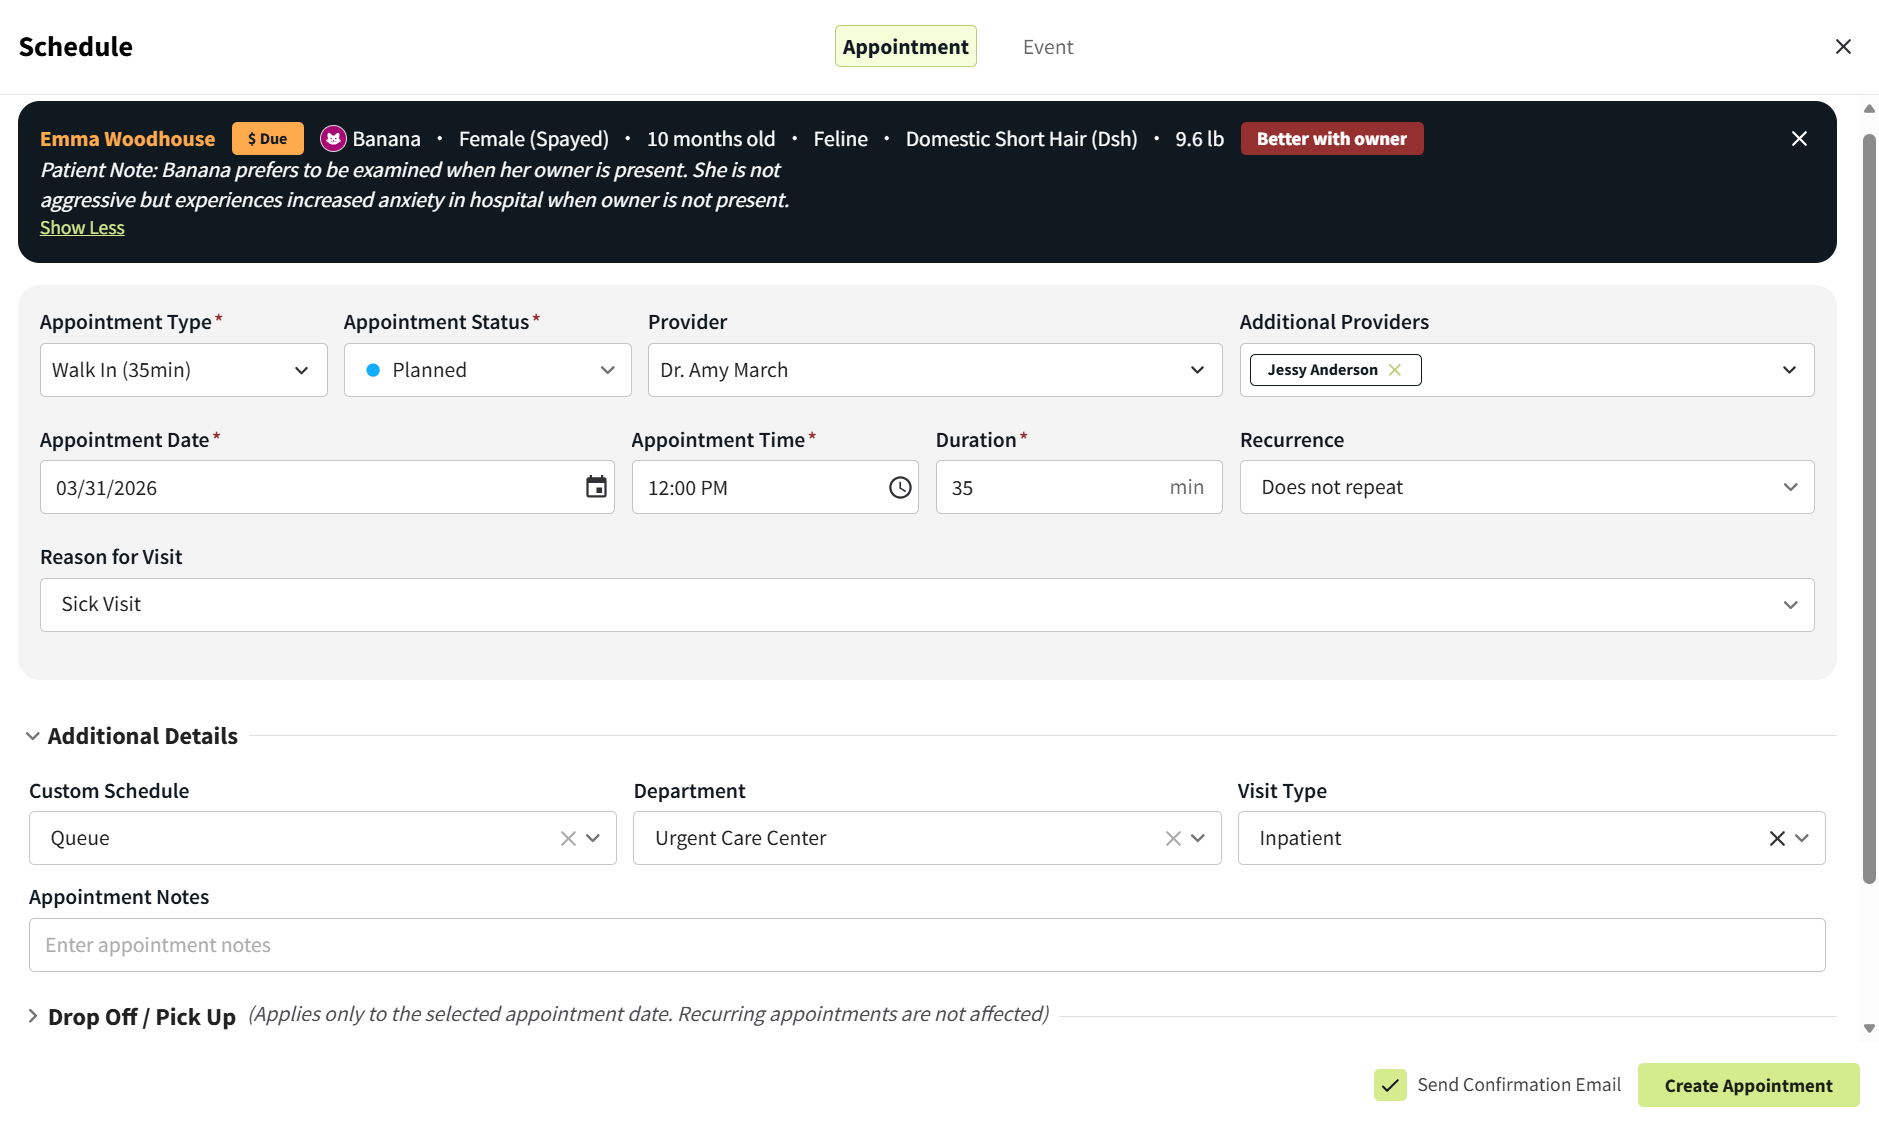
Task: Open the clock picker for Appointment Time
Action: click(900, 487)
